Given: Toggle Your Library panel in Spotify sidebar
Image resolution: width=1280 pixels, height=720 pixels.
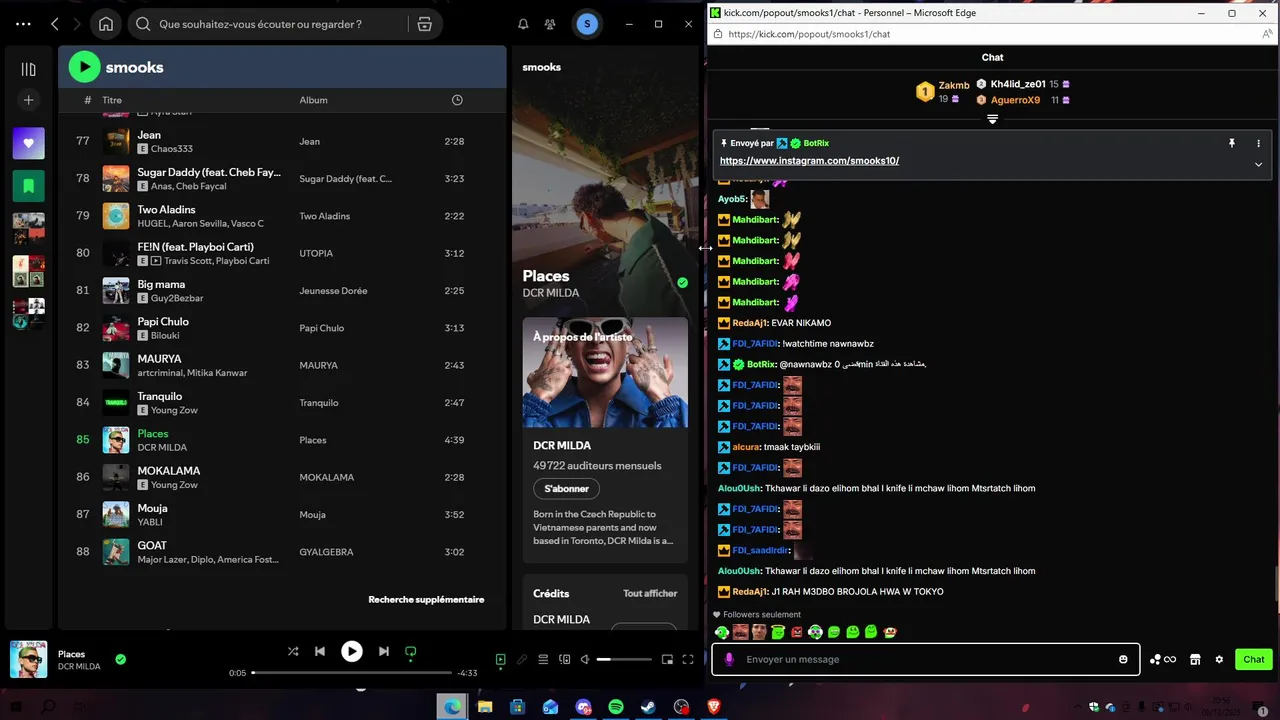Looking at the screenshot, I should 28,69.
